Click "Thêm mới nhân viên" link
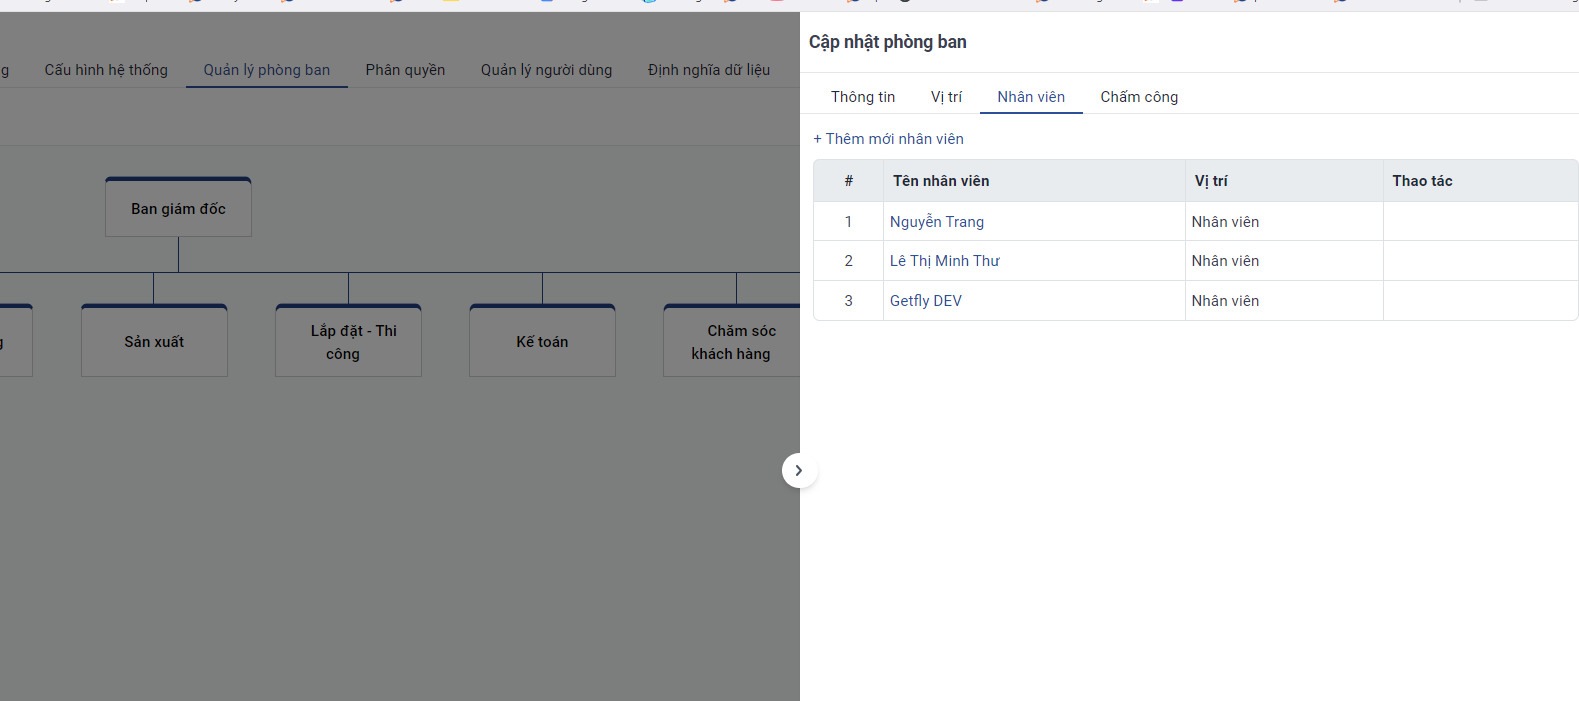The width and height of the screenshot is (1579, 701). point(889,139)
